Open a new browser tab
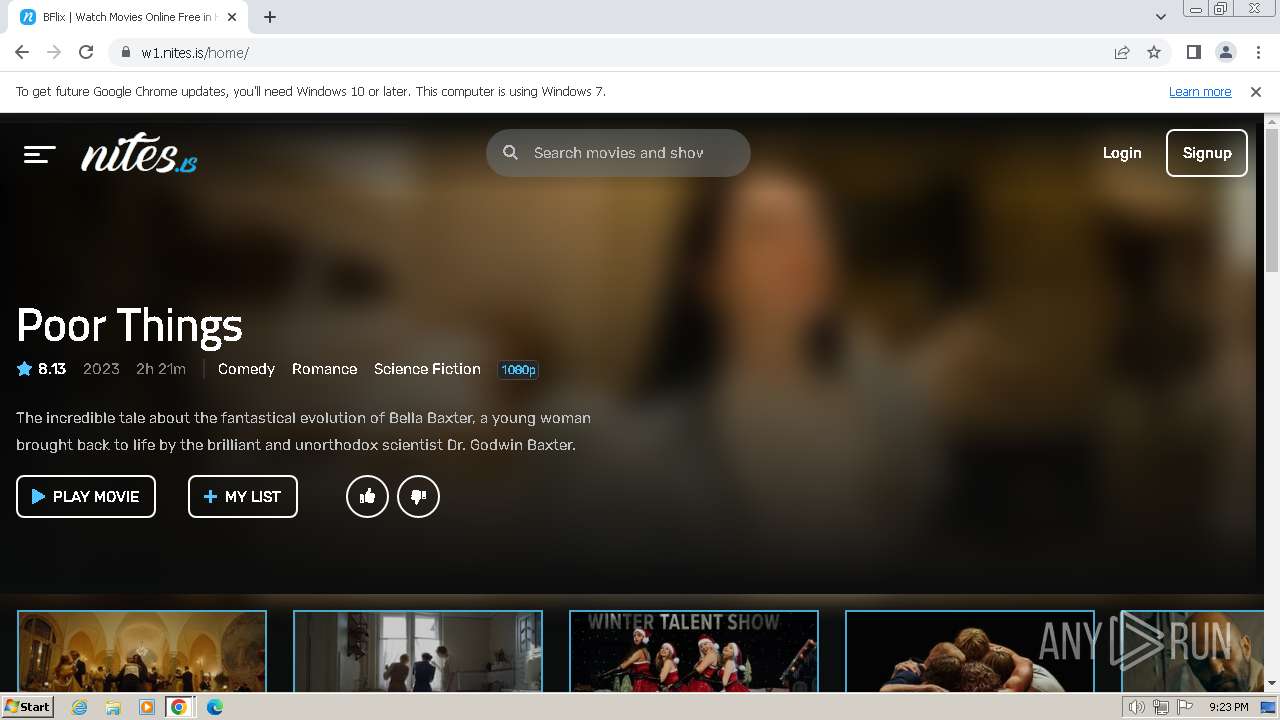 coord(270,17)
